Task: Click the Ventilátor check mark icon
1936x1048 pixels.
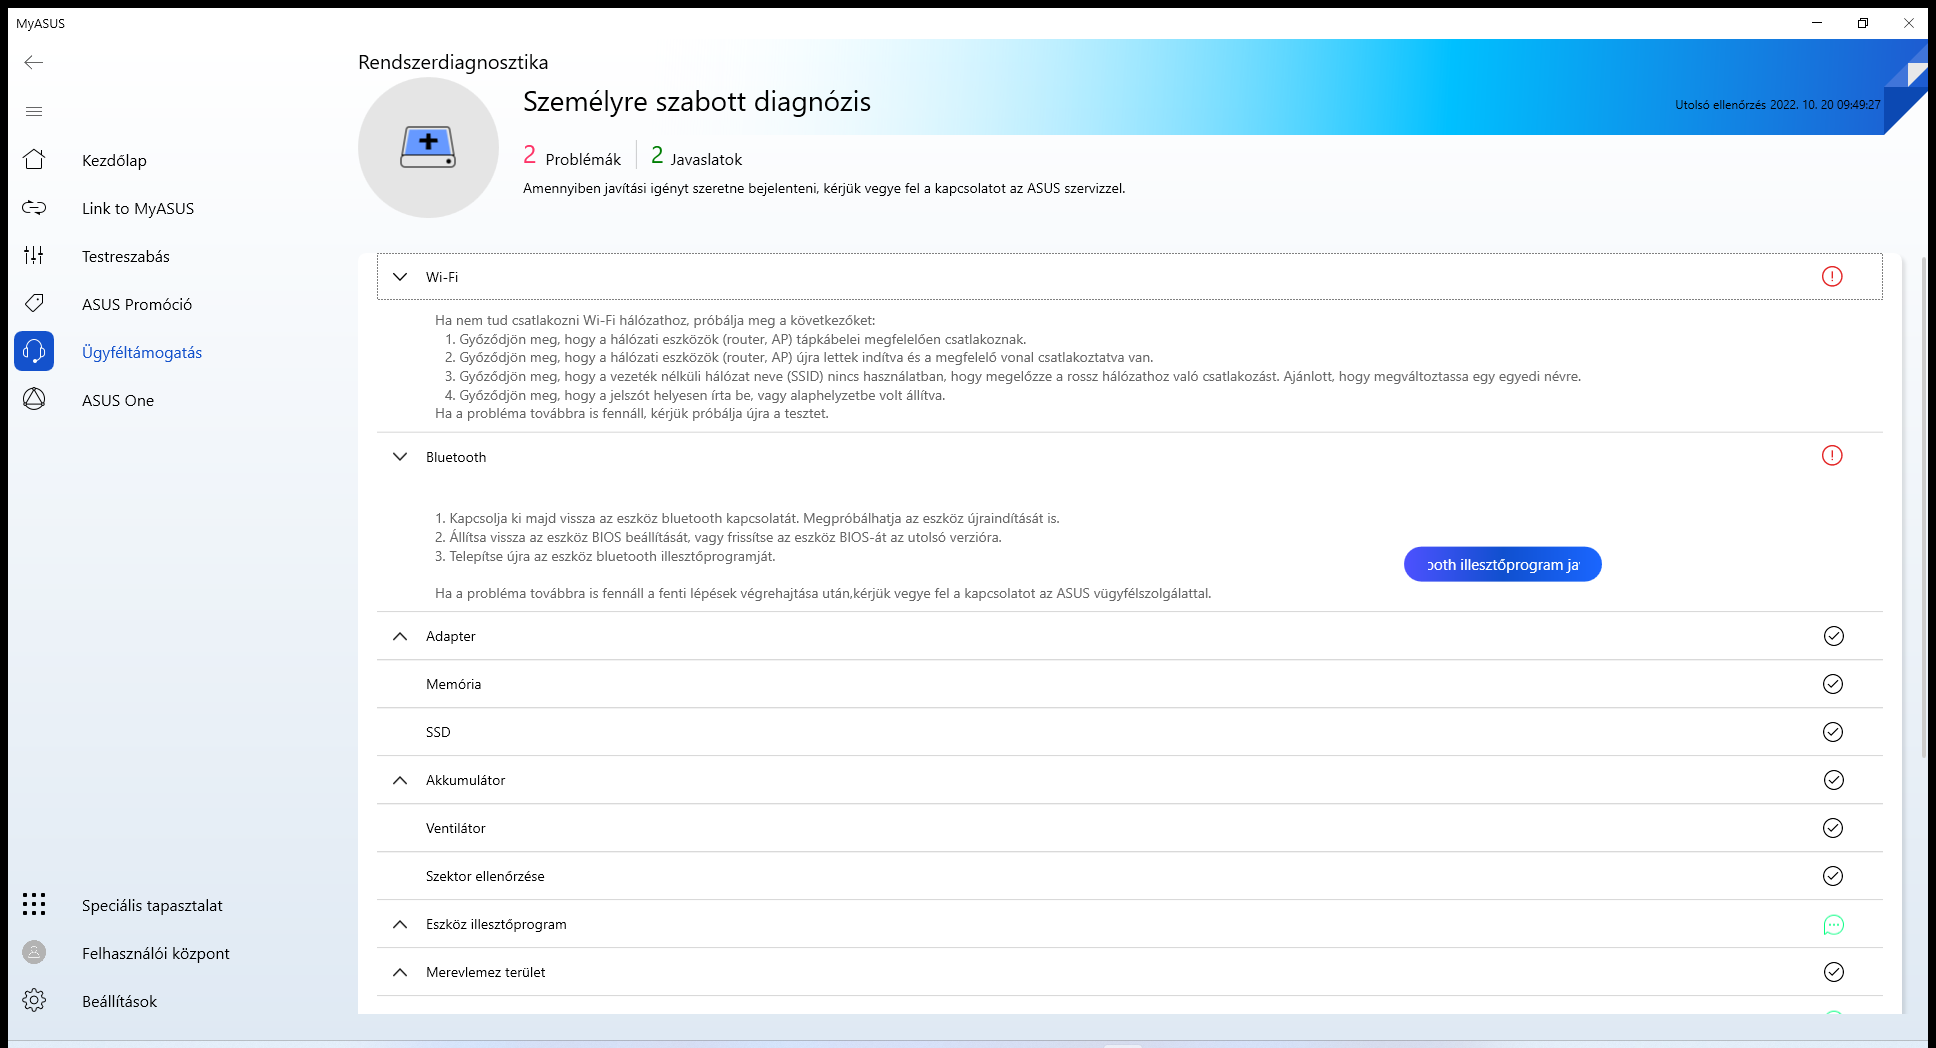Action: 1833,828
